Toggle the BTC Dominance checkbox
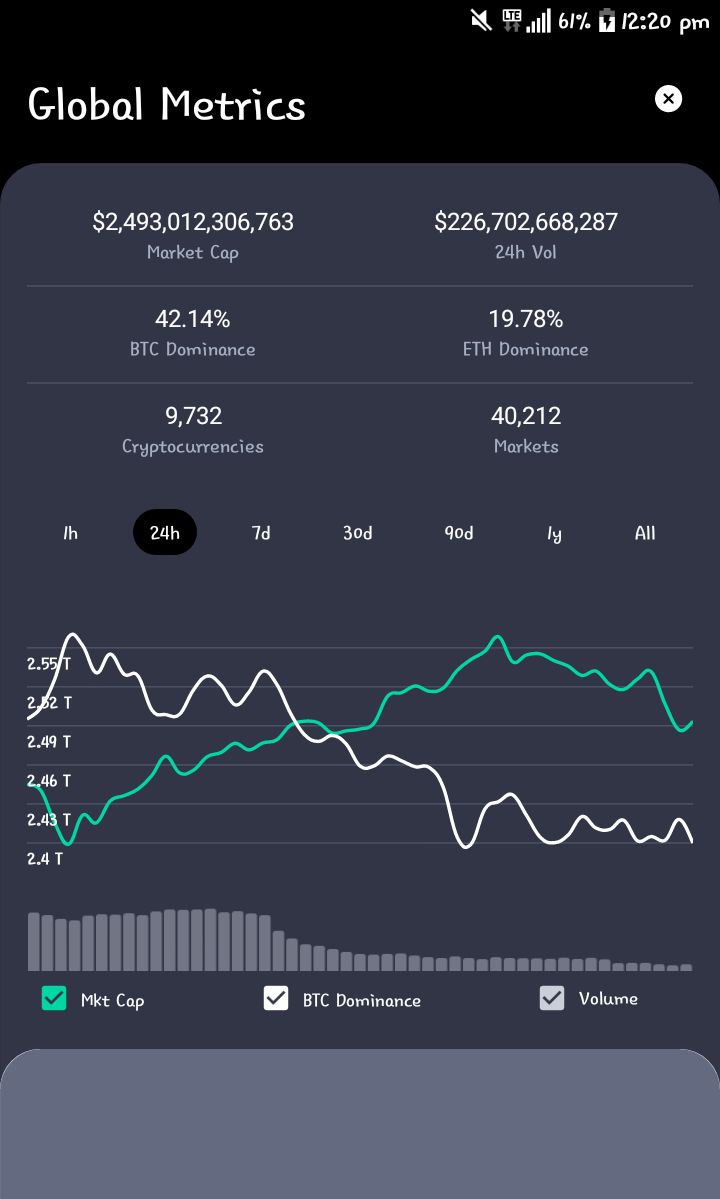Screen dimensions: 720x1199 click(x=276, y=998)
